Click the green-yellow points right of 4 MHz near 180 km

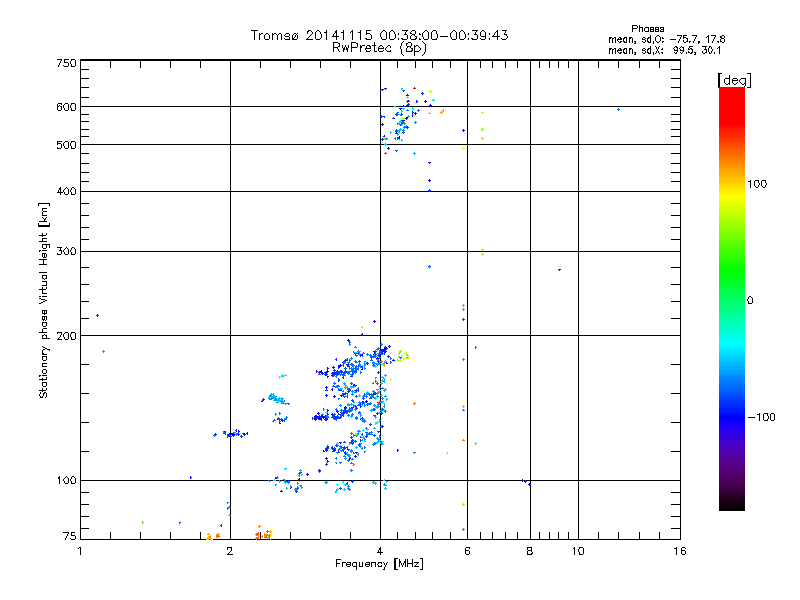pyautogui.click(x=403, y=356)
